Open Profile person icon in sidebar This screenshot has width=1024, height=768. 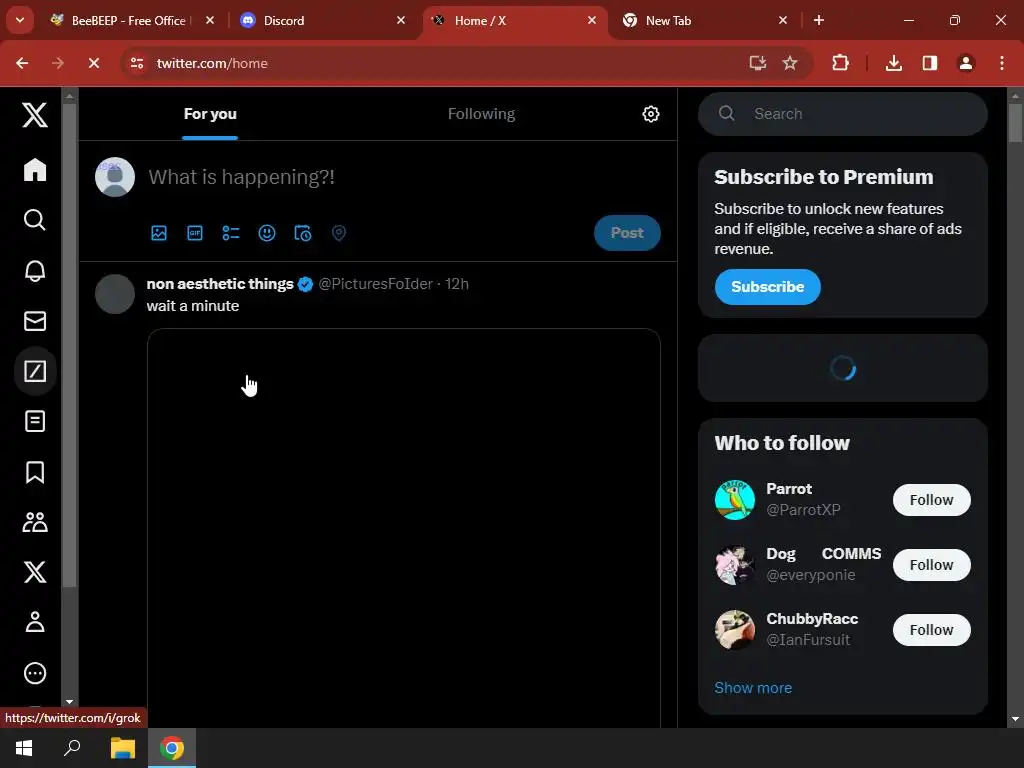[35, 622]
